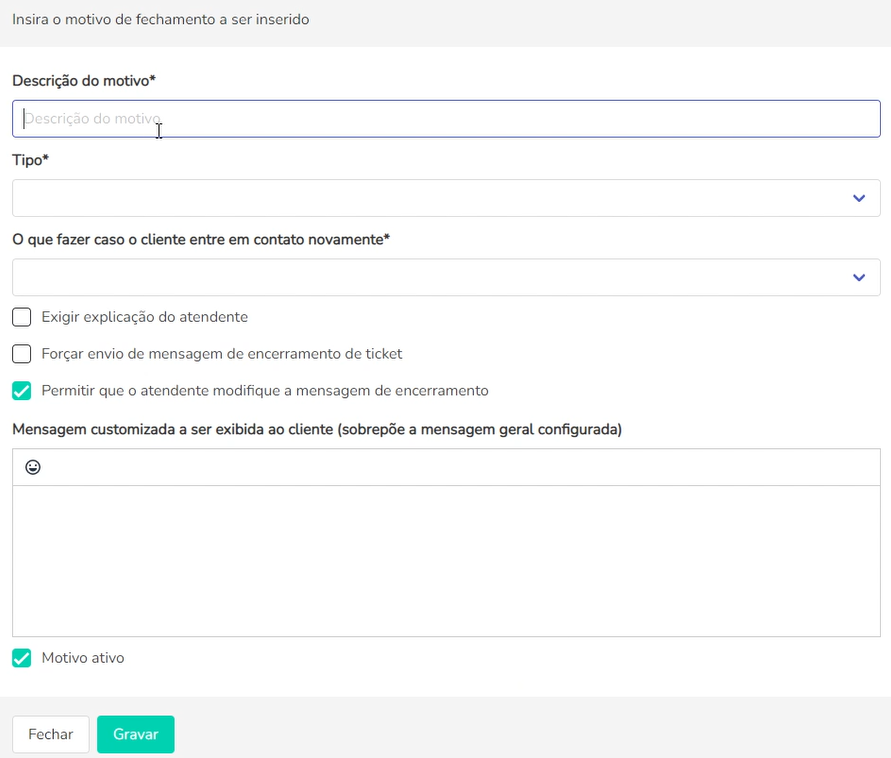Image resolution: width=891 pixels, height=758 pixels.
Task: Click the 'Permitir que o atendente modifique' label
Action: 264,390
